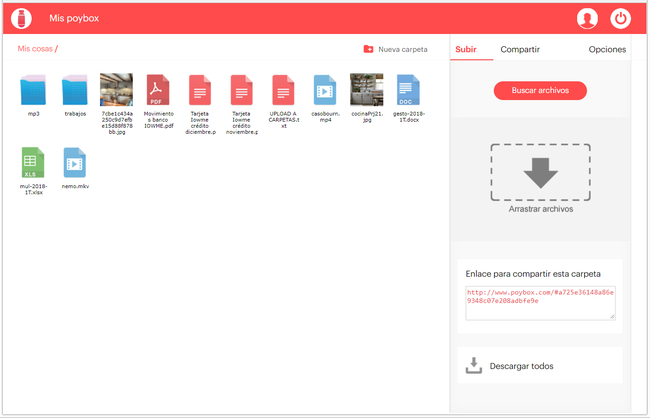Viewport: 650px width, 418px height.
Task: Click the Movimientos banco IOWME.pdf file name
Action: pyautogui.click(x=158, y=119)
